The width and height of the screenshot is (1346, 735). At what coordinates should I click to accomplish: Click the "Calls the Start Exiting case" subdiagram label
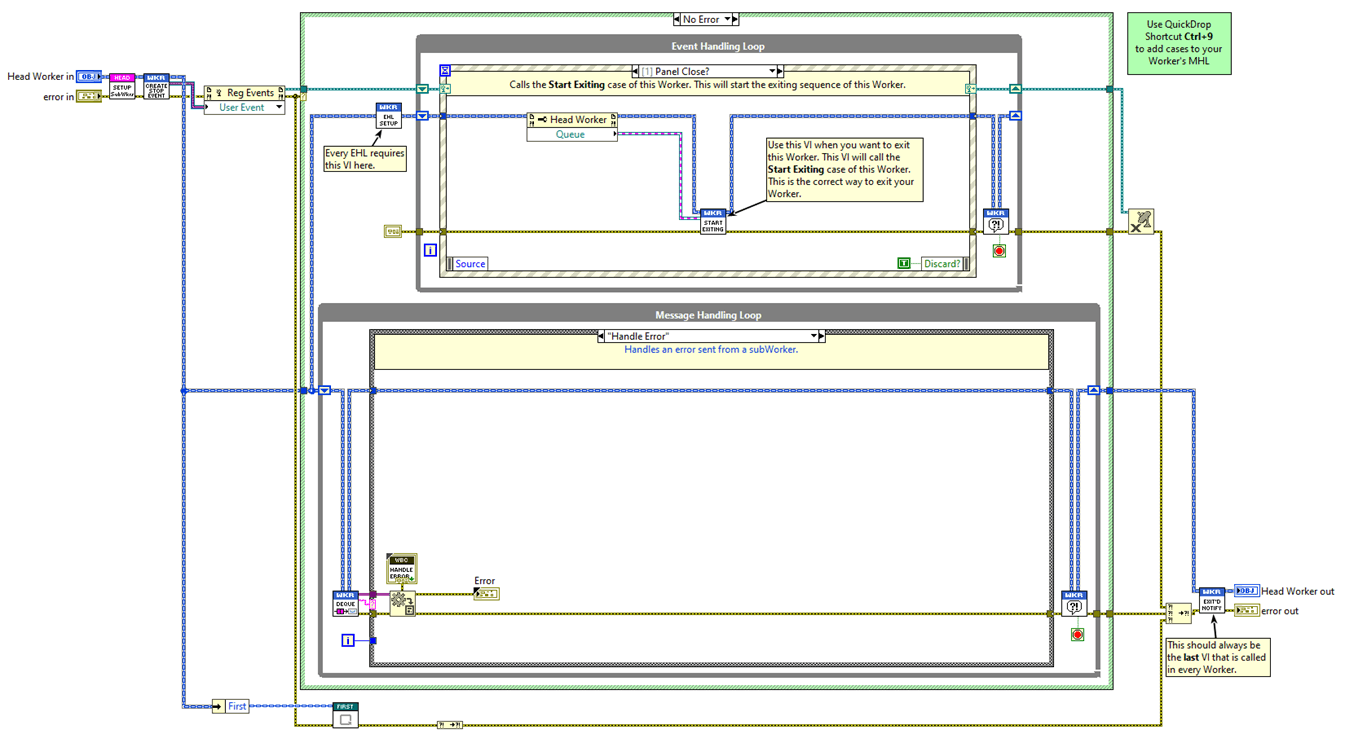point(707,85)
